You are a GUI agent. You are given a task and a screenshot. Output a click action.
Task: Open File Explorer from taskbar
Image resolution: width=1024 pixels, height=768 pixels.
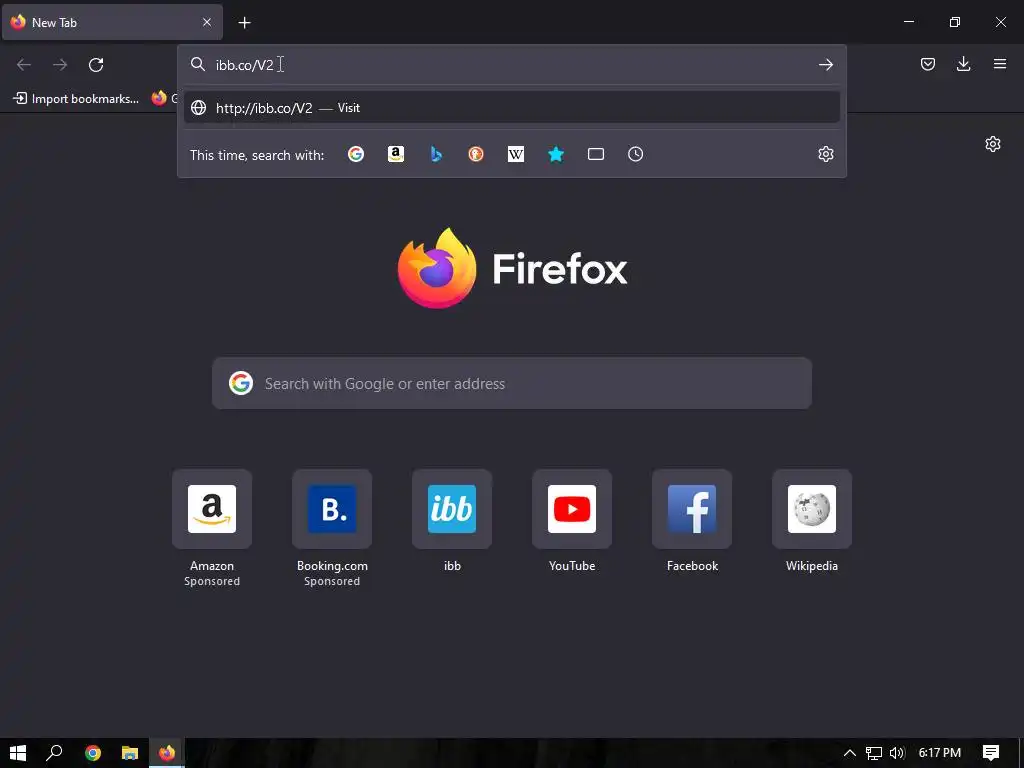(130, 753)
